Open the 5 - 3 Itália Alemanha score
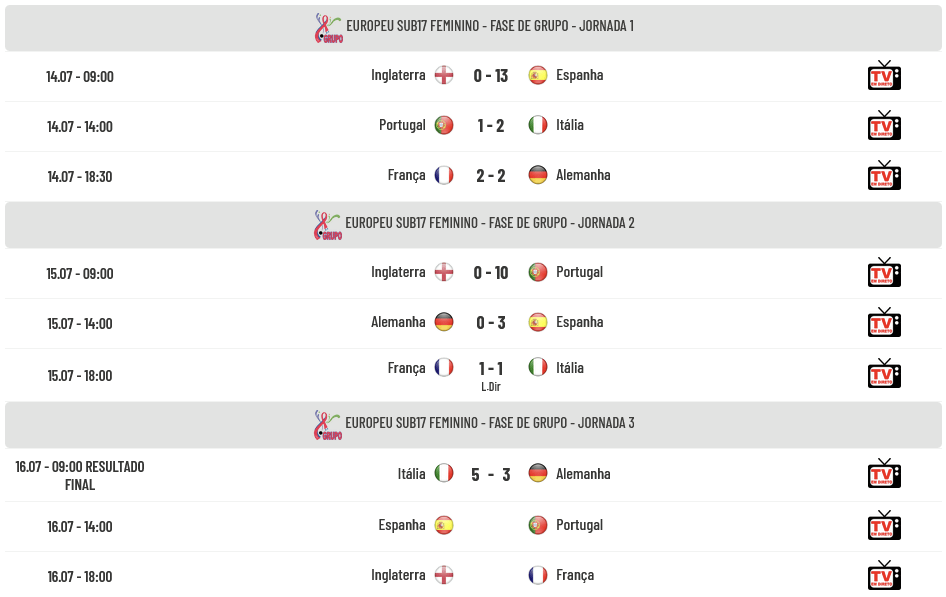Viewport: 946px width, 597px height. [x=490, y=475]
